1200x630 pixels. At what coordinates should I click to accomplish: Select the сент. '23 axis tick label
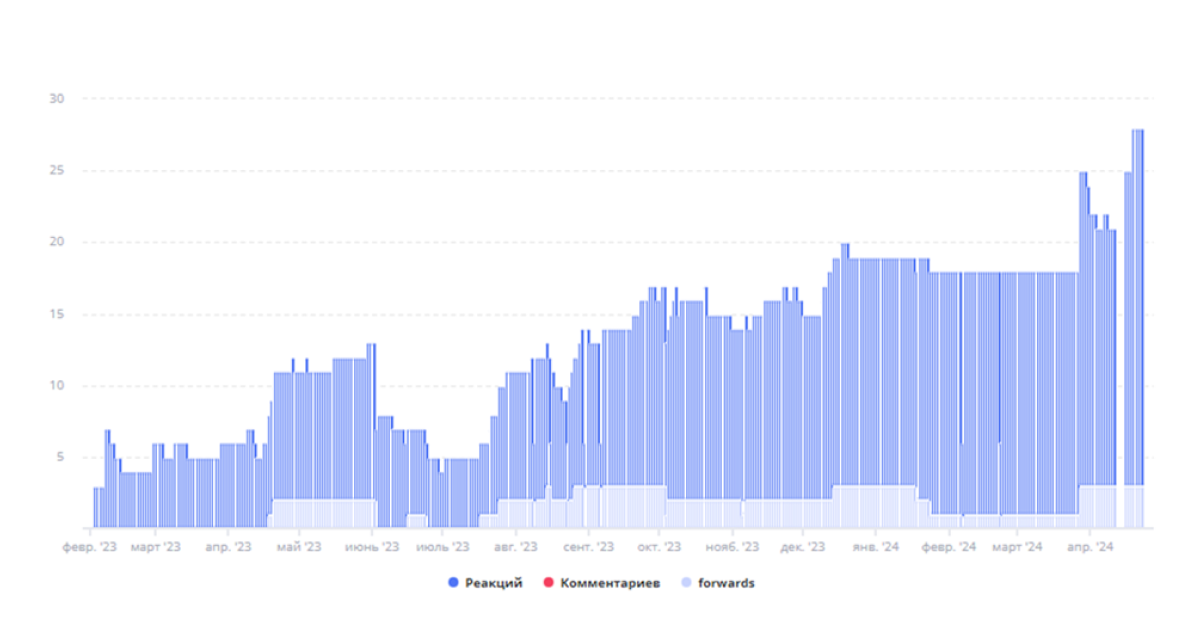click(x=588, y=547)
